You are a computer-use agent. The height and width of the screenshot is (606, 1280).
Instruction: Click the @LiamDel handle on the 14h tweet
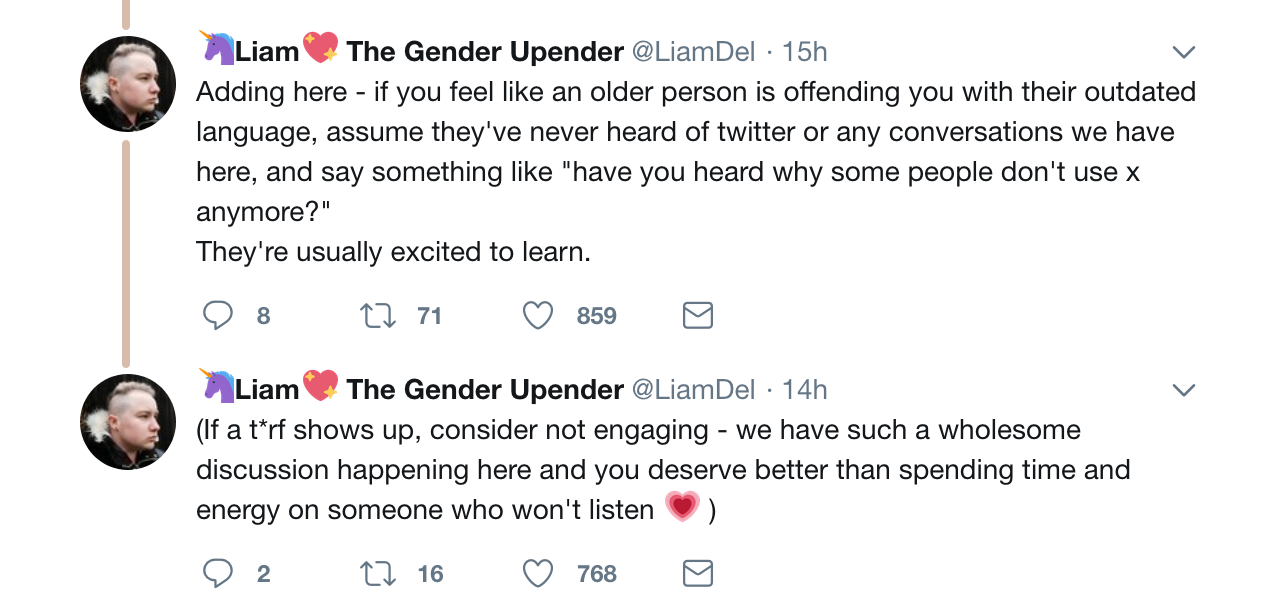(692, 389)
